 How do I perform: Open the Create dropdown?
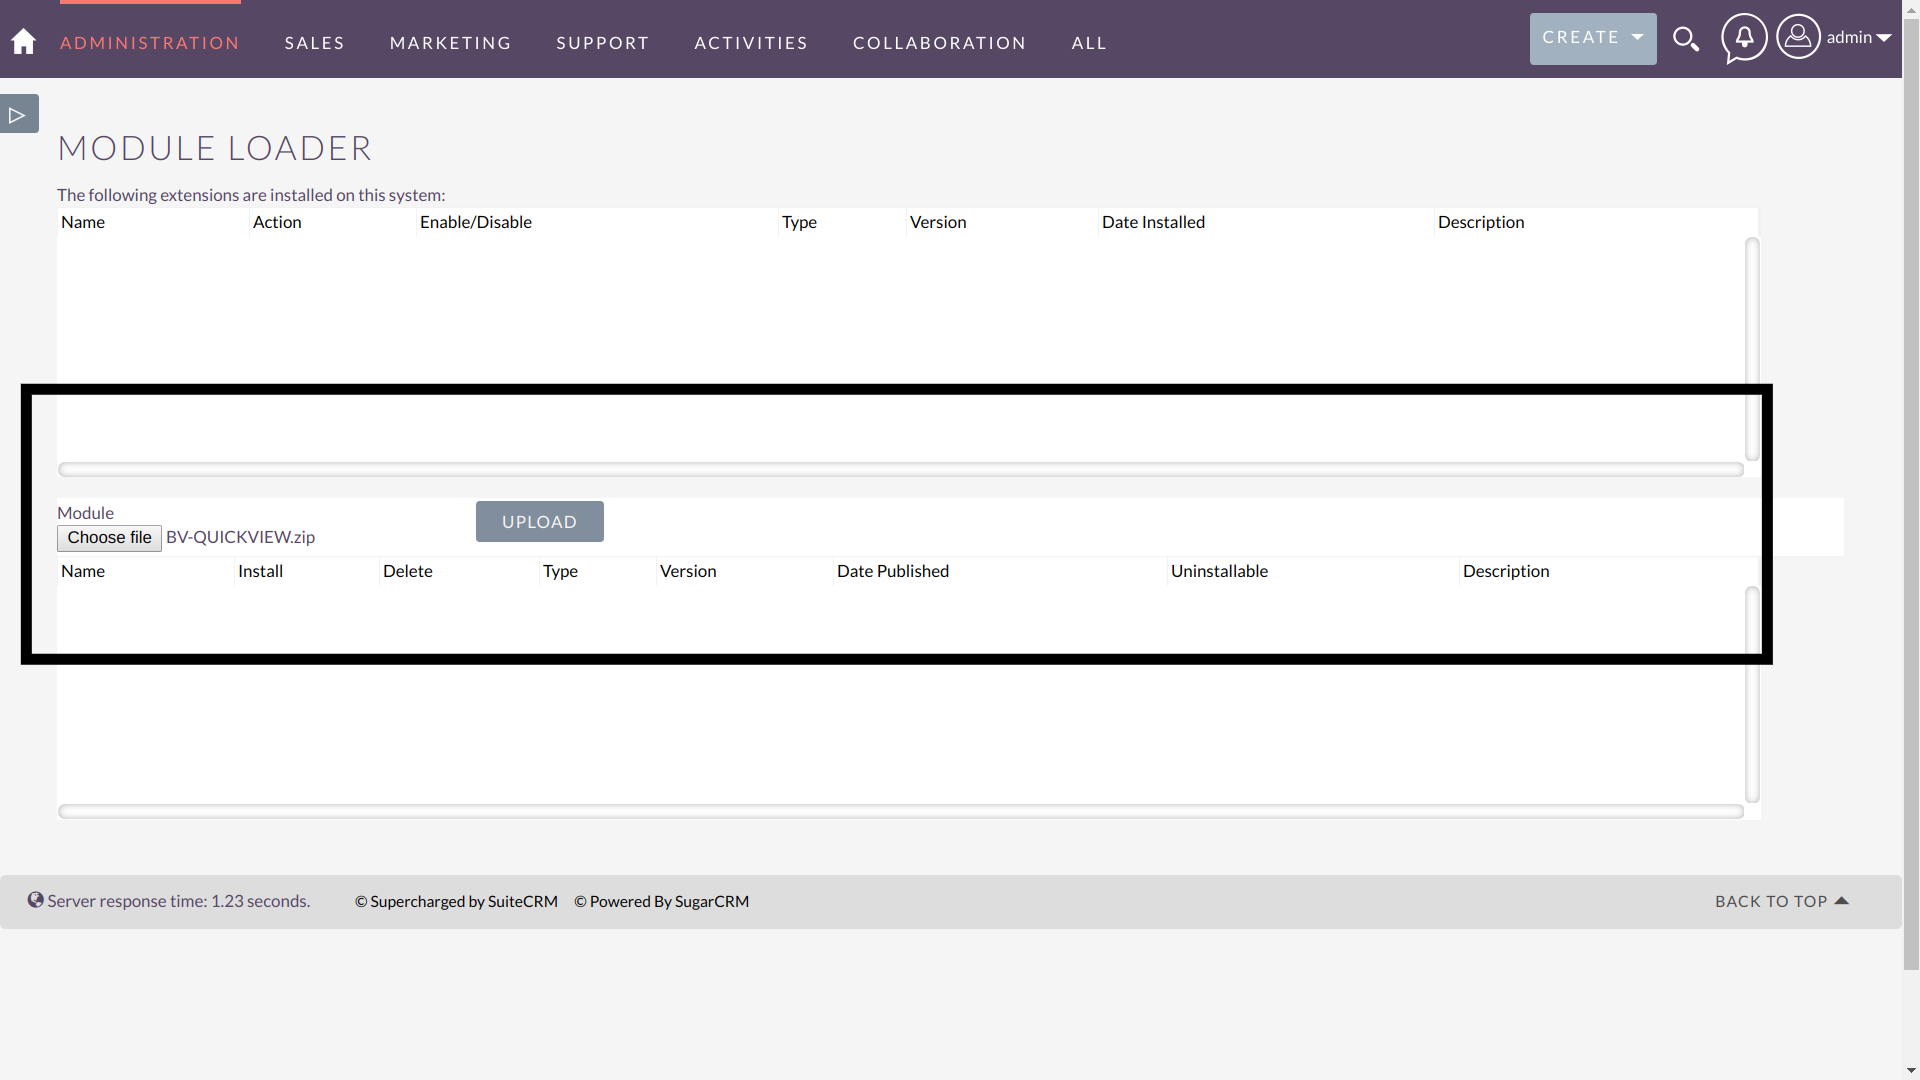1593,38
